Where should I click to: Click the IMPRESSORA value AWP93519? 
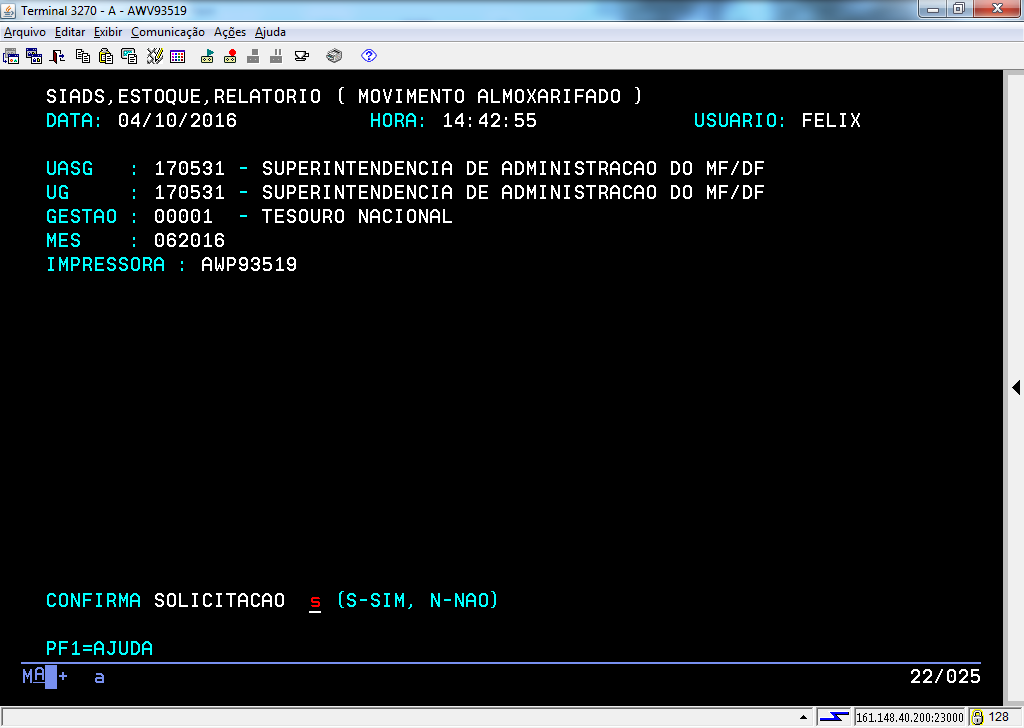[x=249, y=264]
